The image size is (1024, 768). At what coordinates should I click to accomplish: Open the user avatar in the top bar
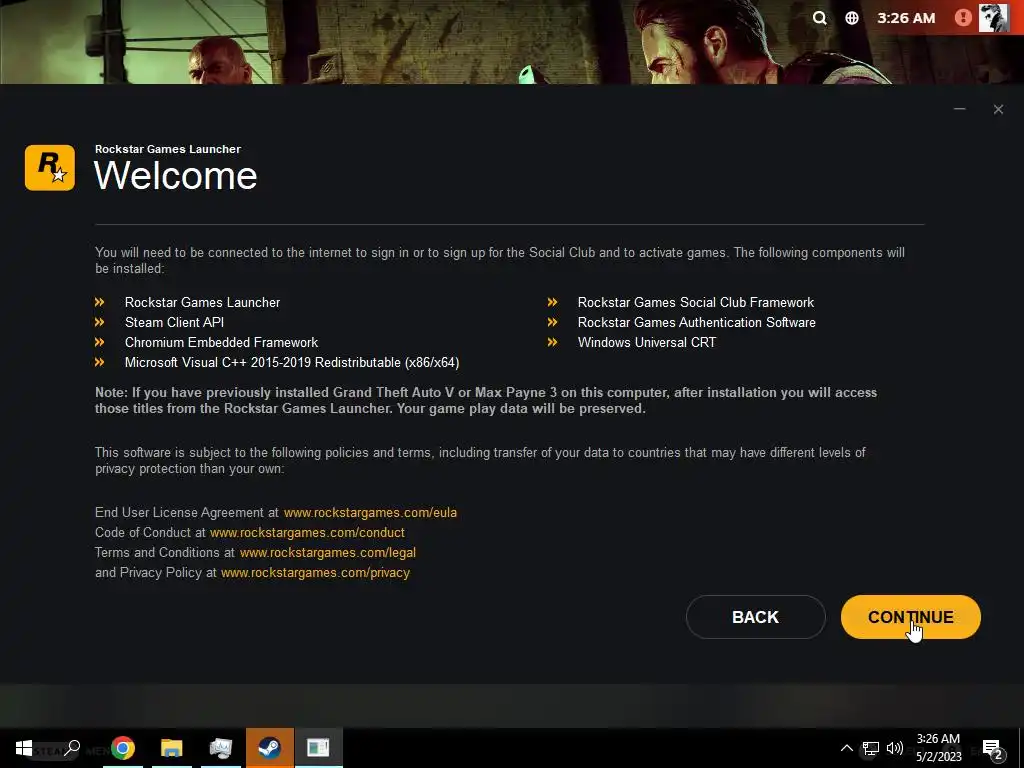pyautogui.click(x=993, y=17)
